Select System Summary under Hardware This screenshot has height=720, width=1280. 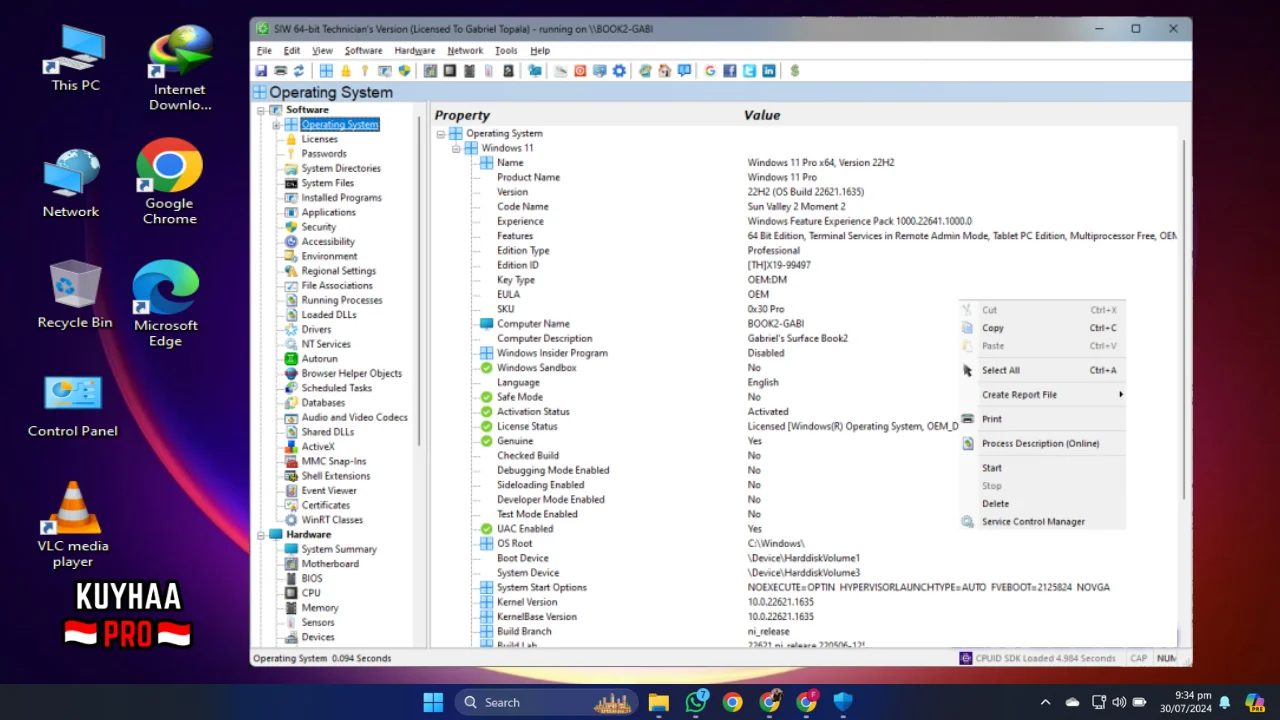point(339,549)
